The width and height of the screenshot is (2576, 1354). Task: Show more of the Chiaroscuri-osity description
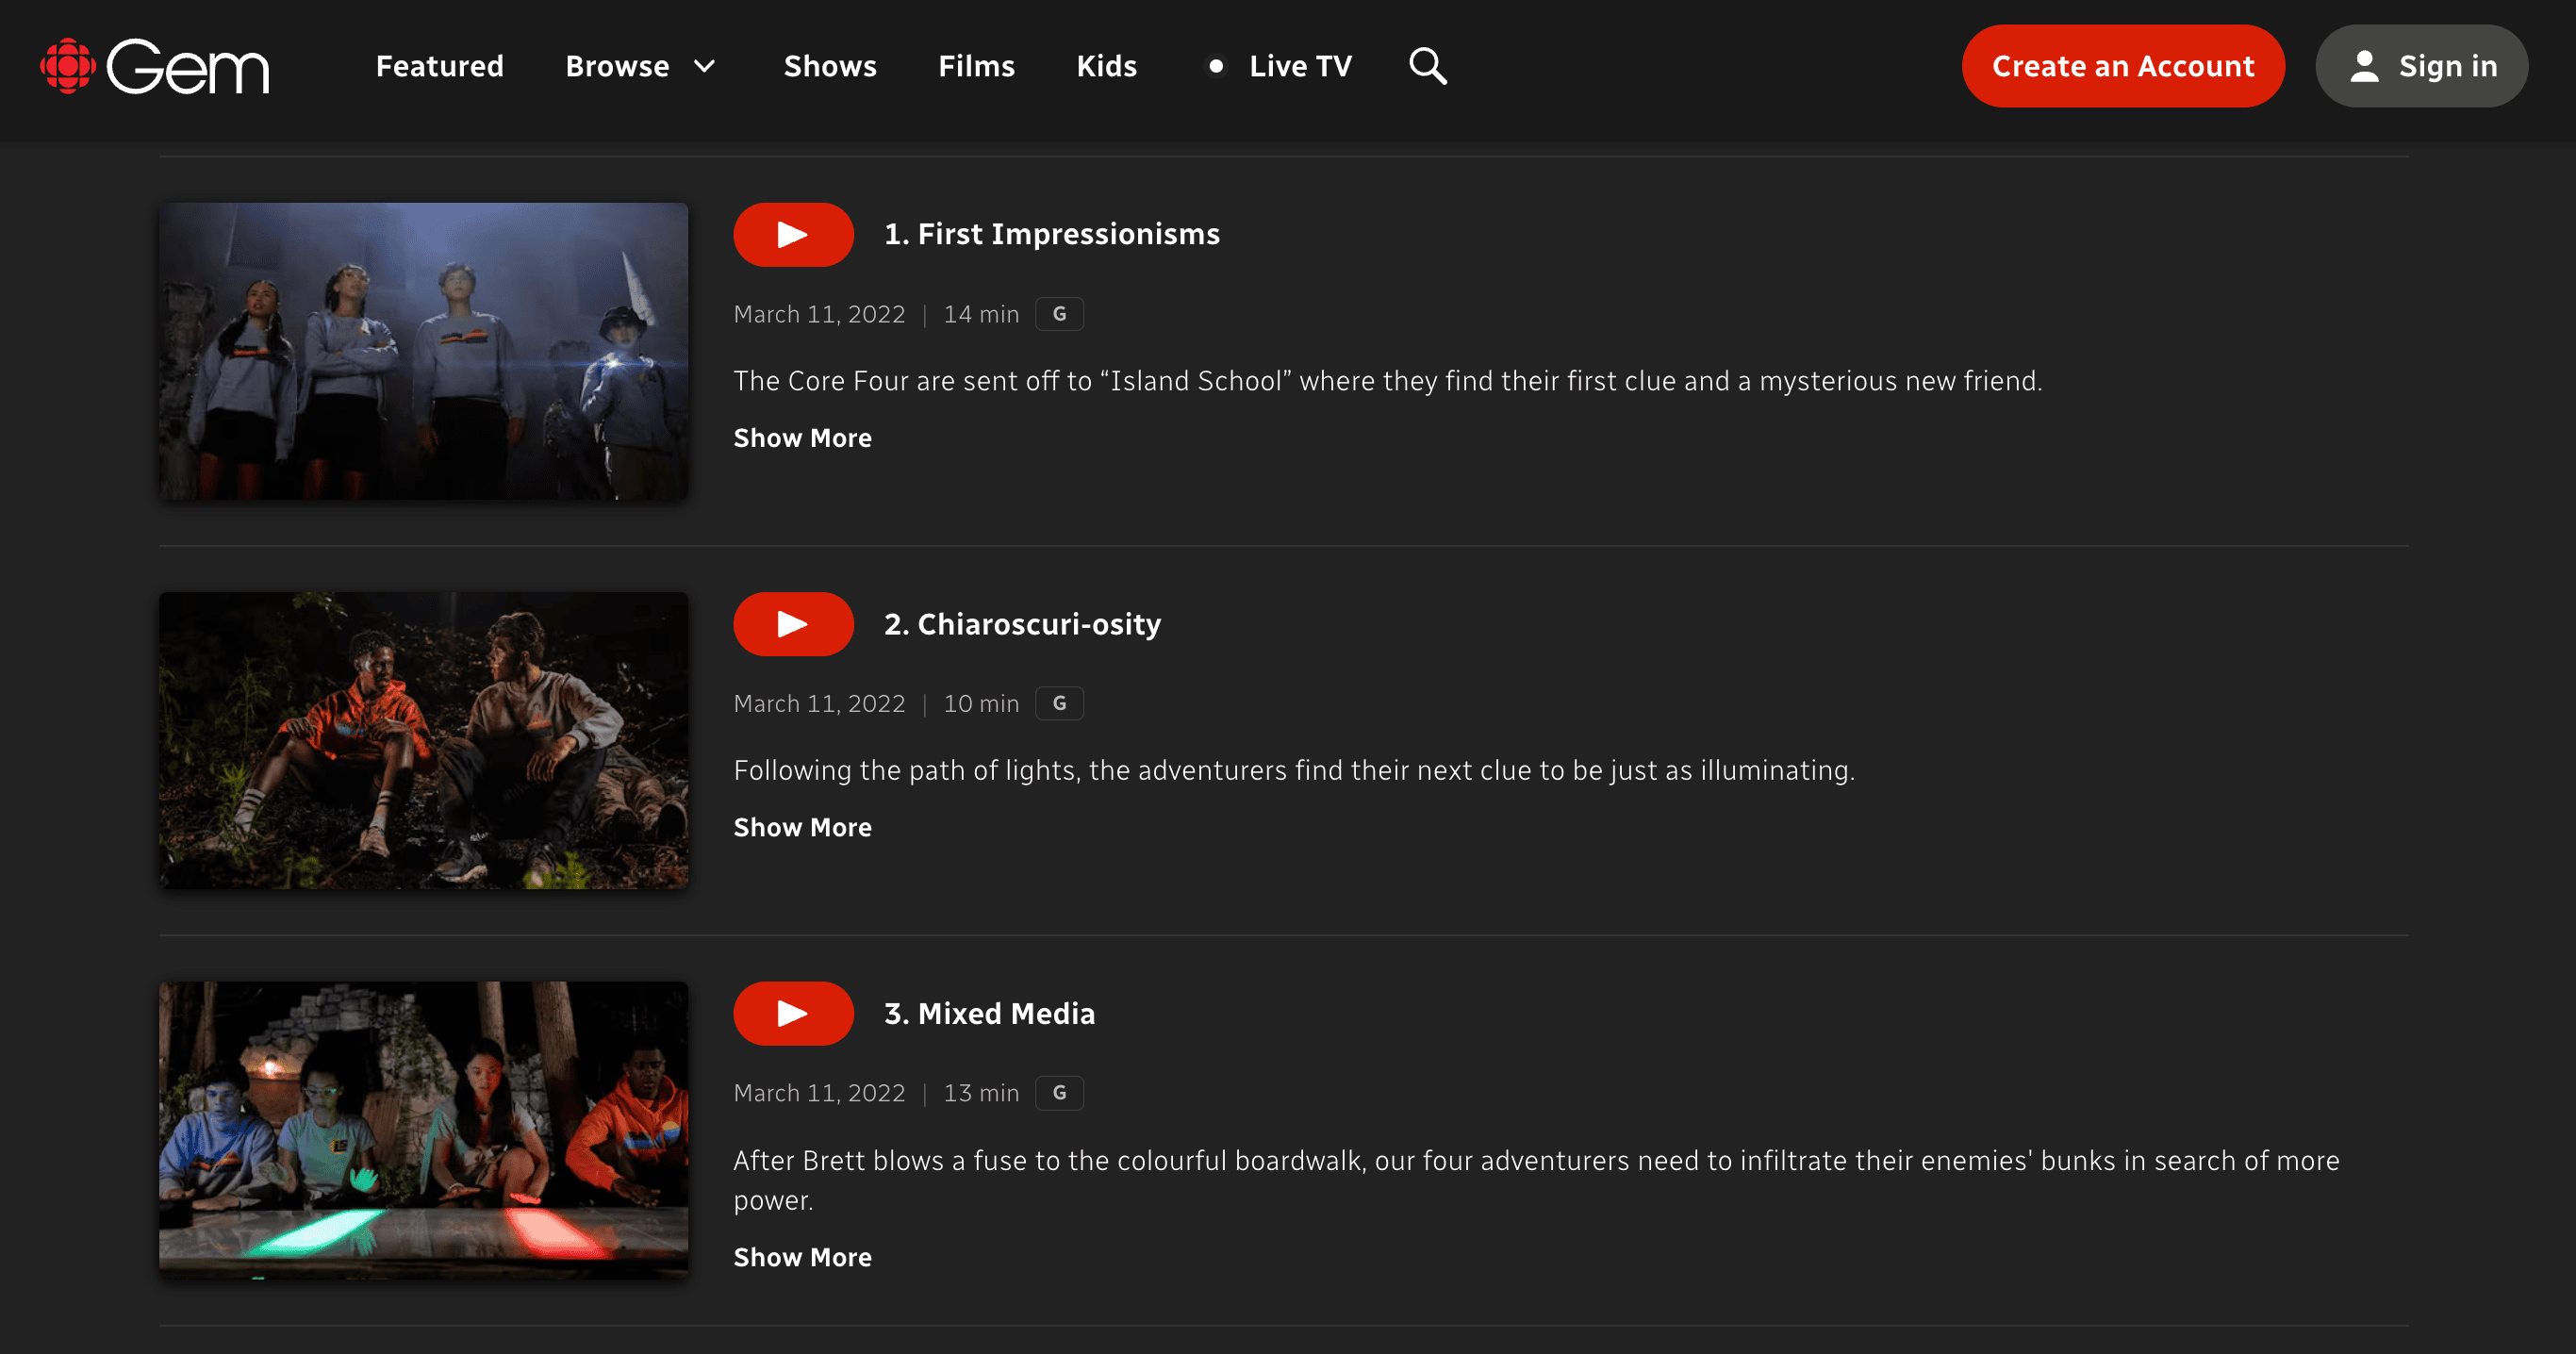[x=802, y=827]
